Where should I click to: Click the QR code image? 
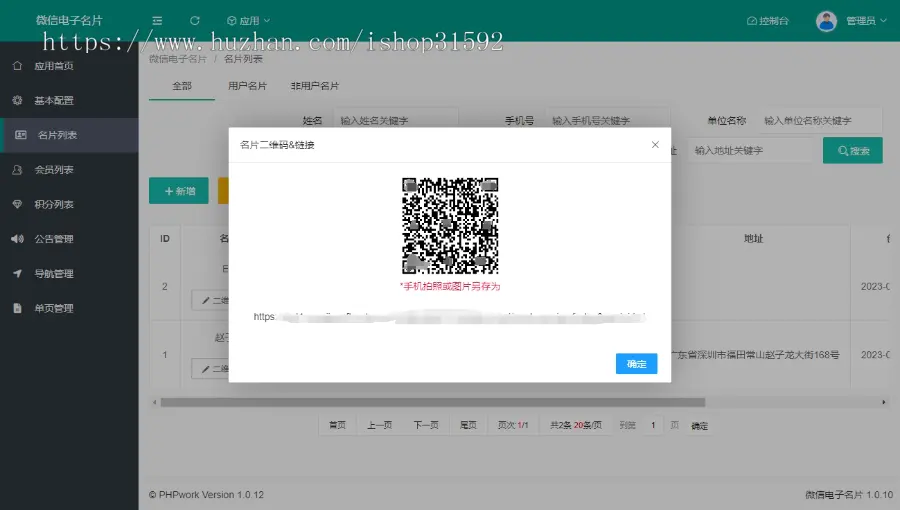coord(450,225)
